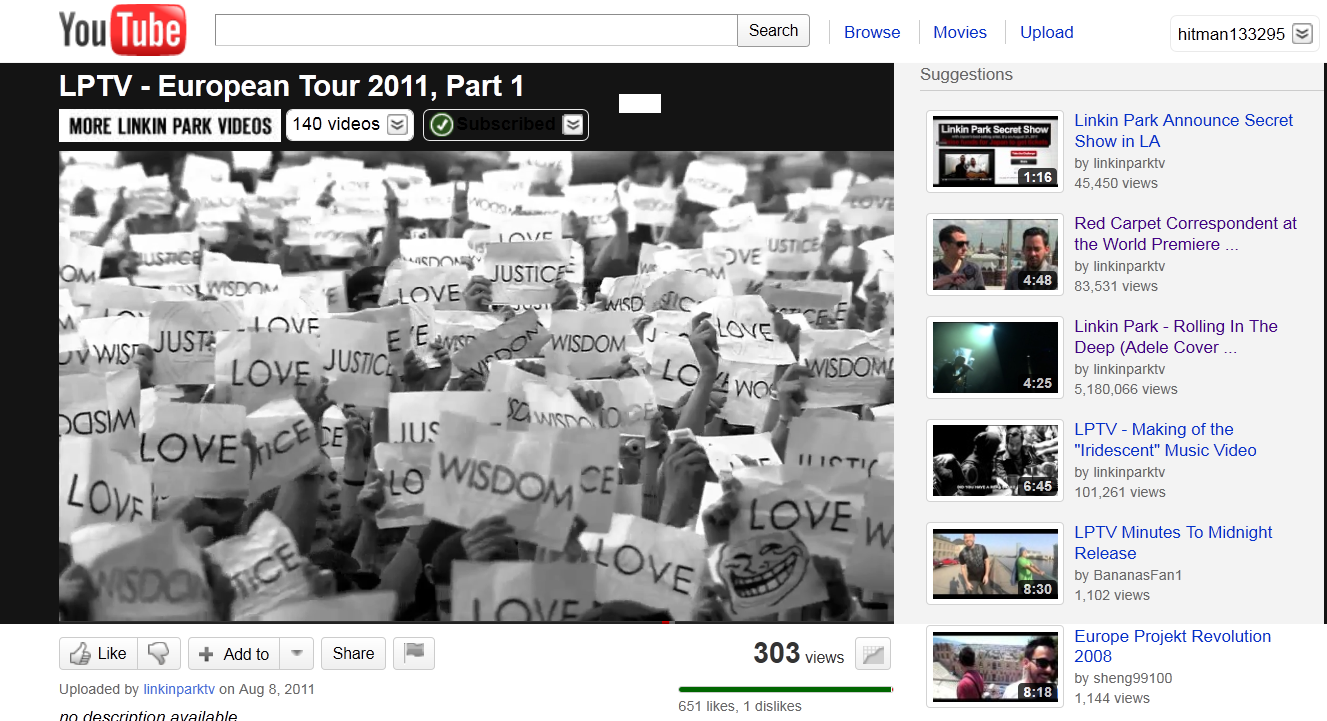Open 'LPTV - Making of the Iridescent' title

[x=1165, y=439]
